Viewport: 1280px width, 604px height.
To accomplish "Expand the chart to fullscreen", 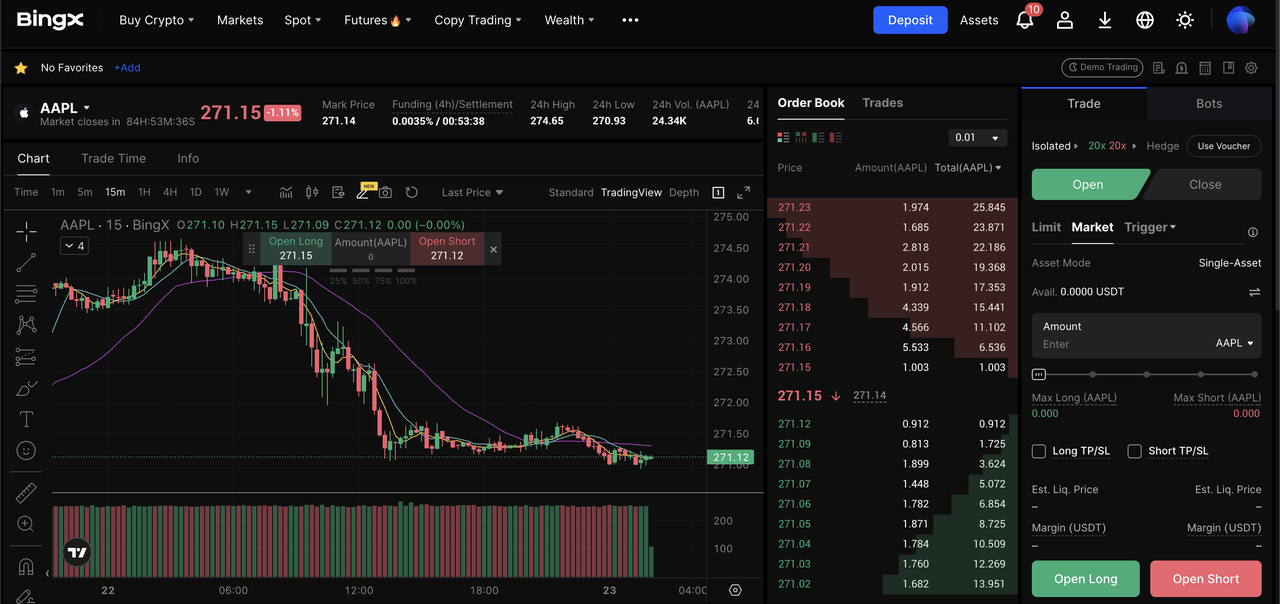I will (x=743, y=192).
